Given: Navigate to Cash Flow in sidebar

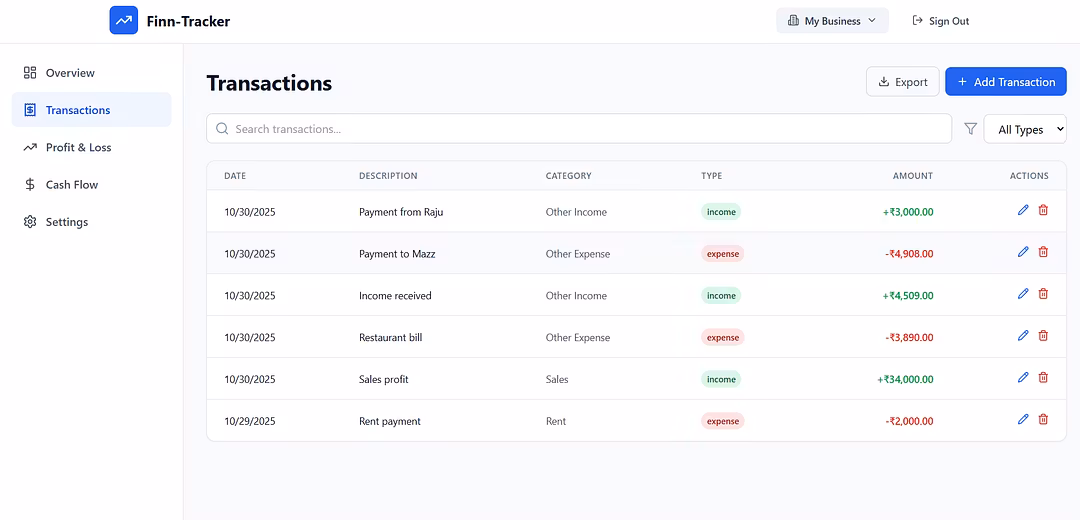Looking at the screenshot, I should [71, 185].
